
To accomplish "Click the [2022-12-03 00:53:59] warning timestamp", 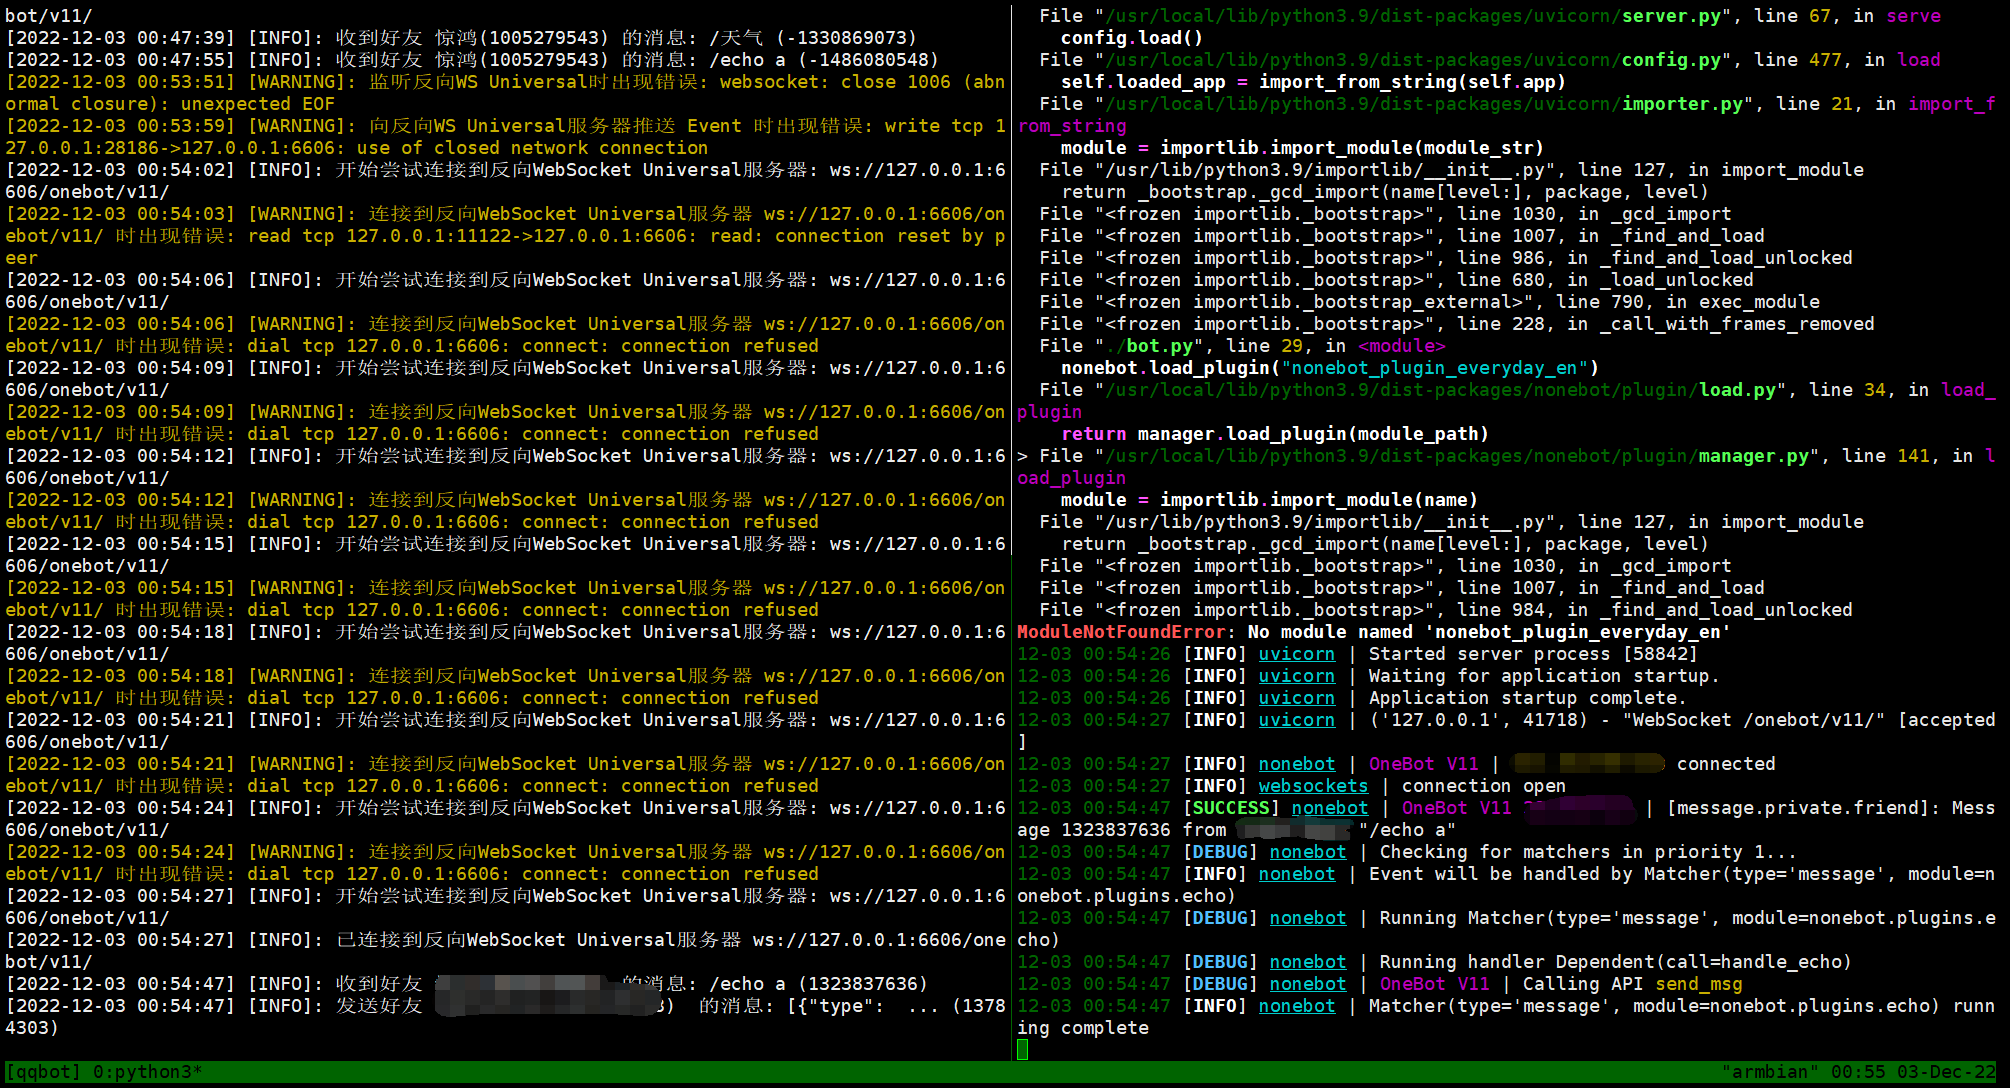I will (x=120, y=126).
